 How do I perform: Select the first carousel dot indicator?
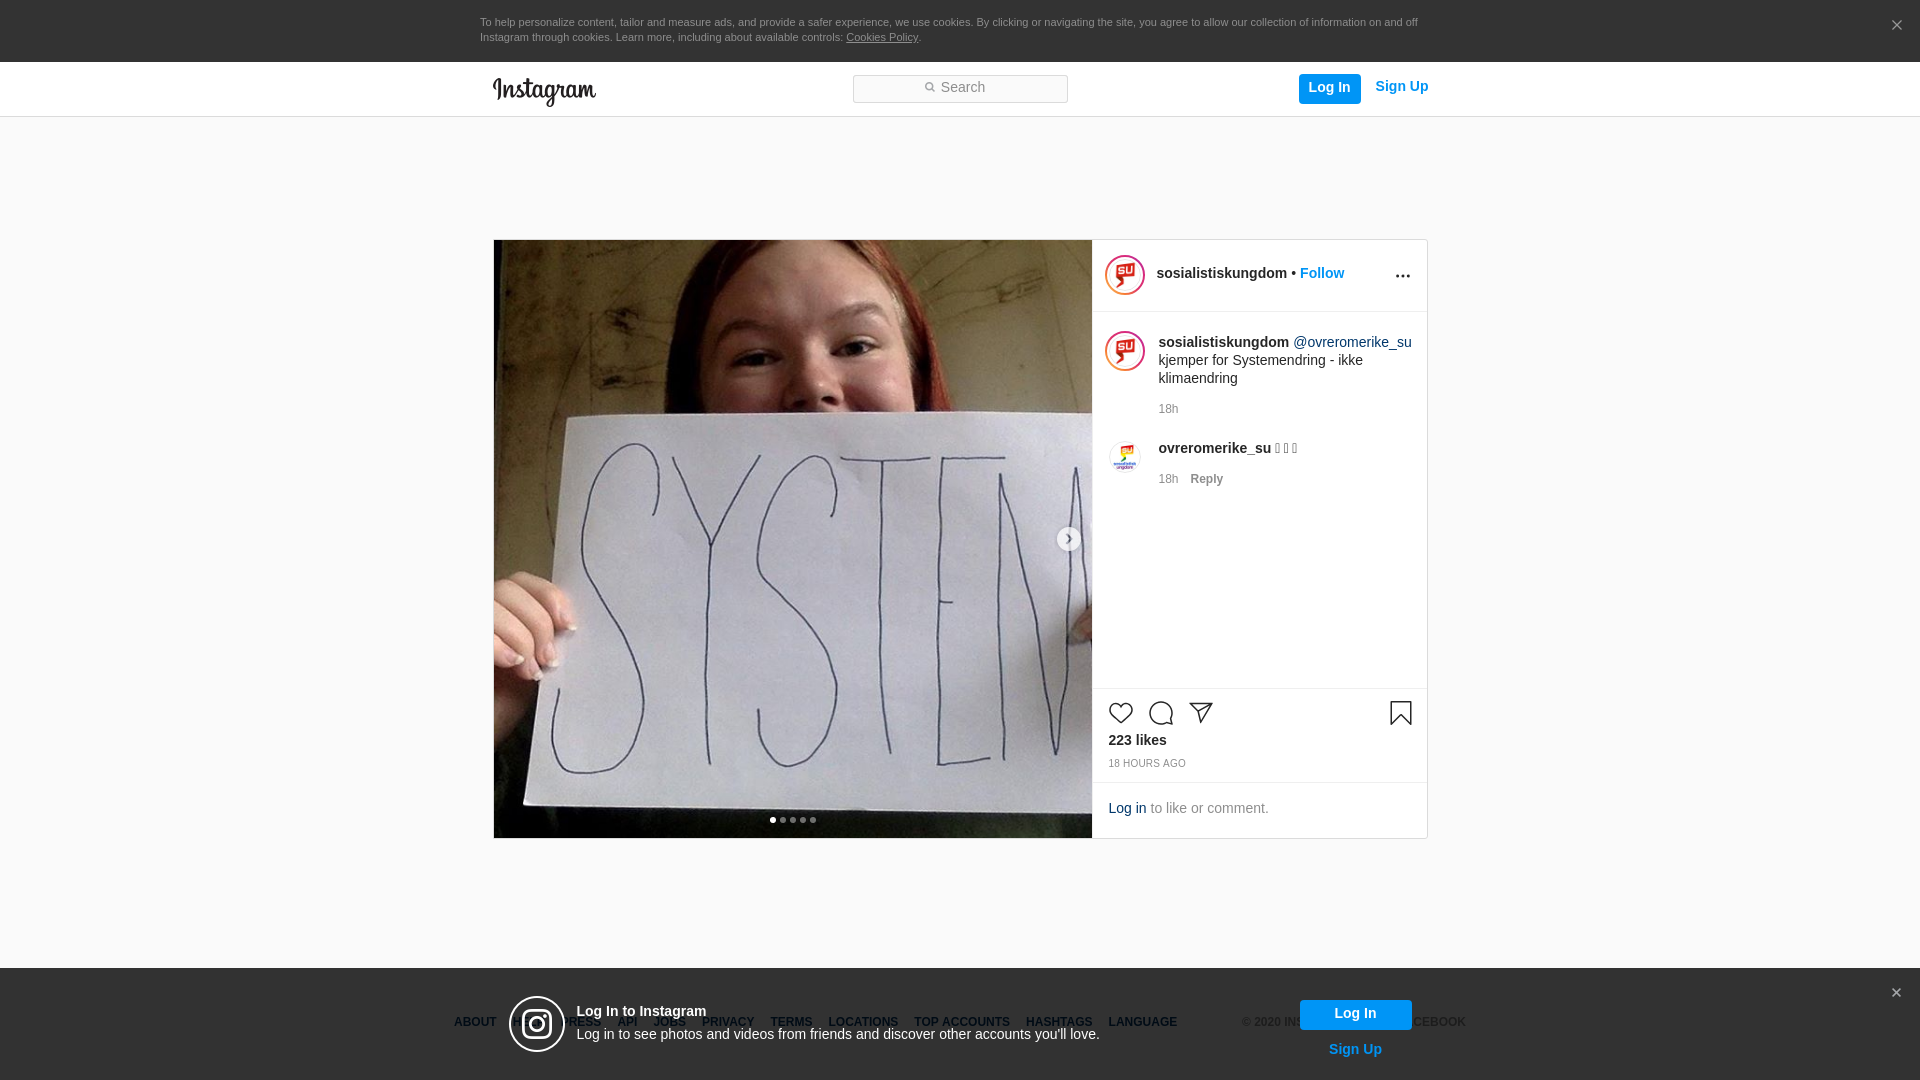point(773,820)
